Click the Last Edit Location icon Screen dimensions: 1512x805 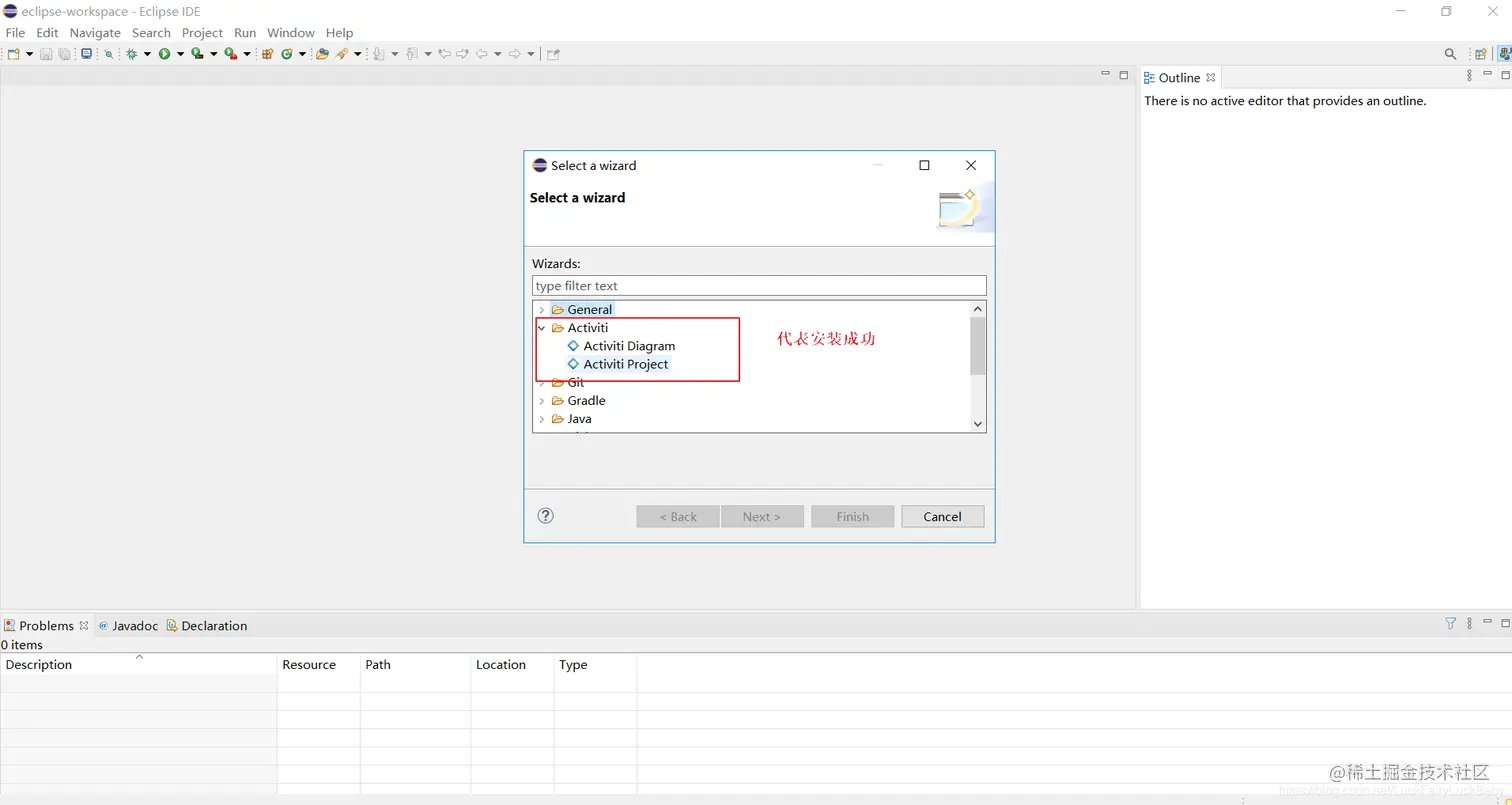click(444, 54)
